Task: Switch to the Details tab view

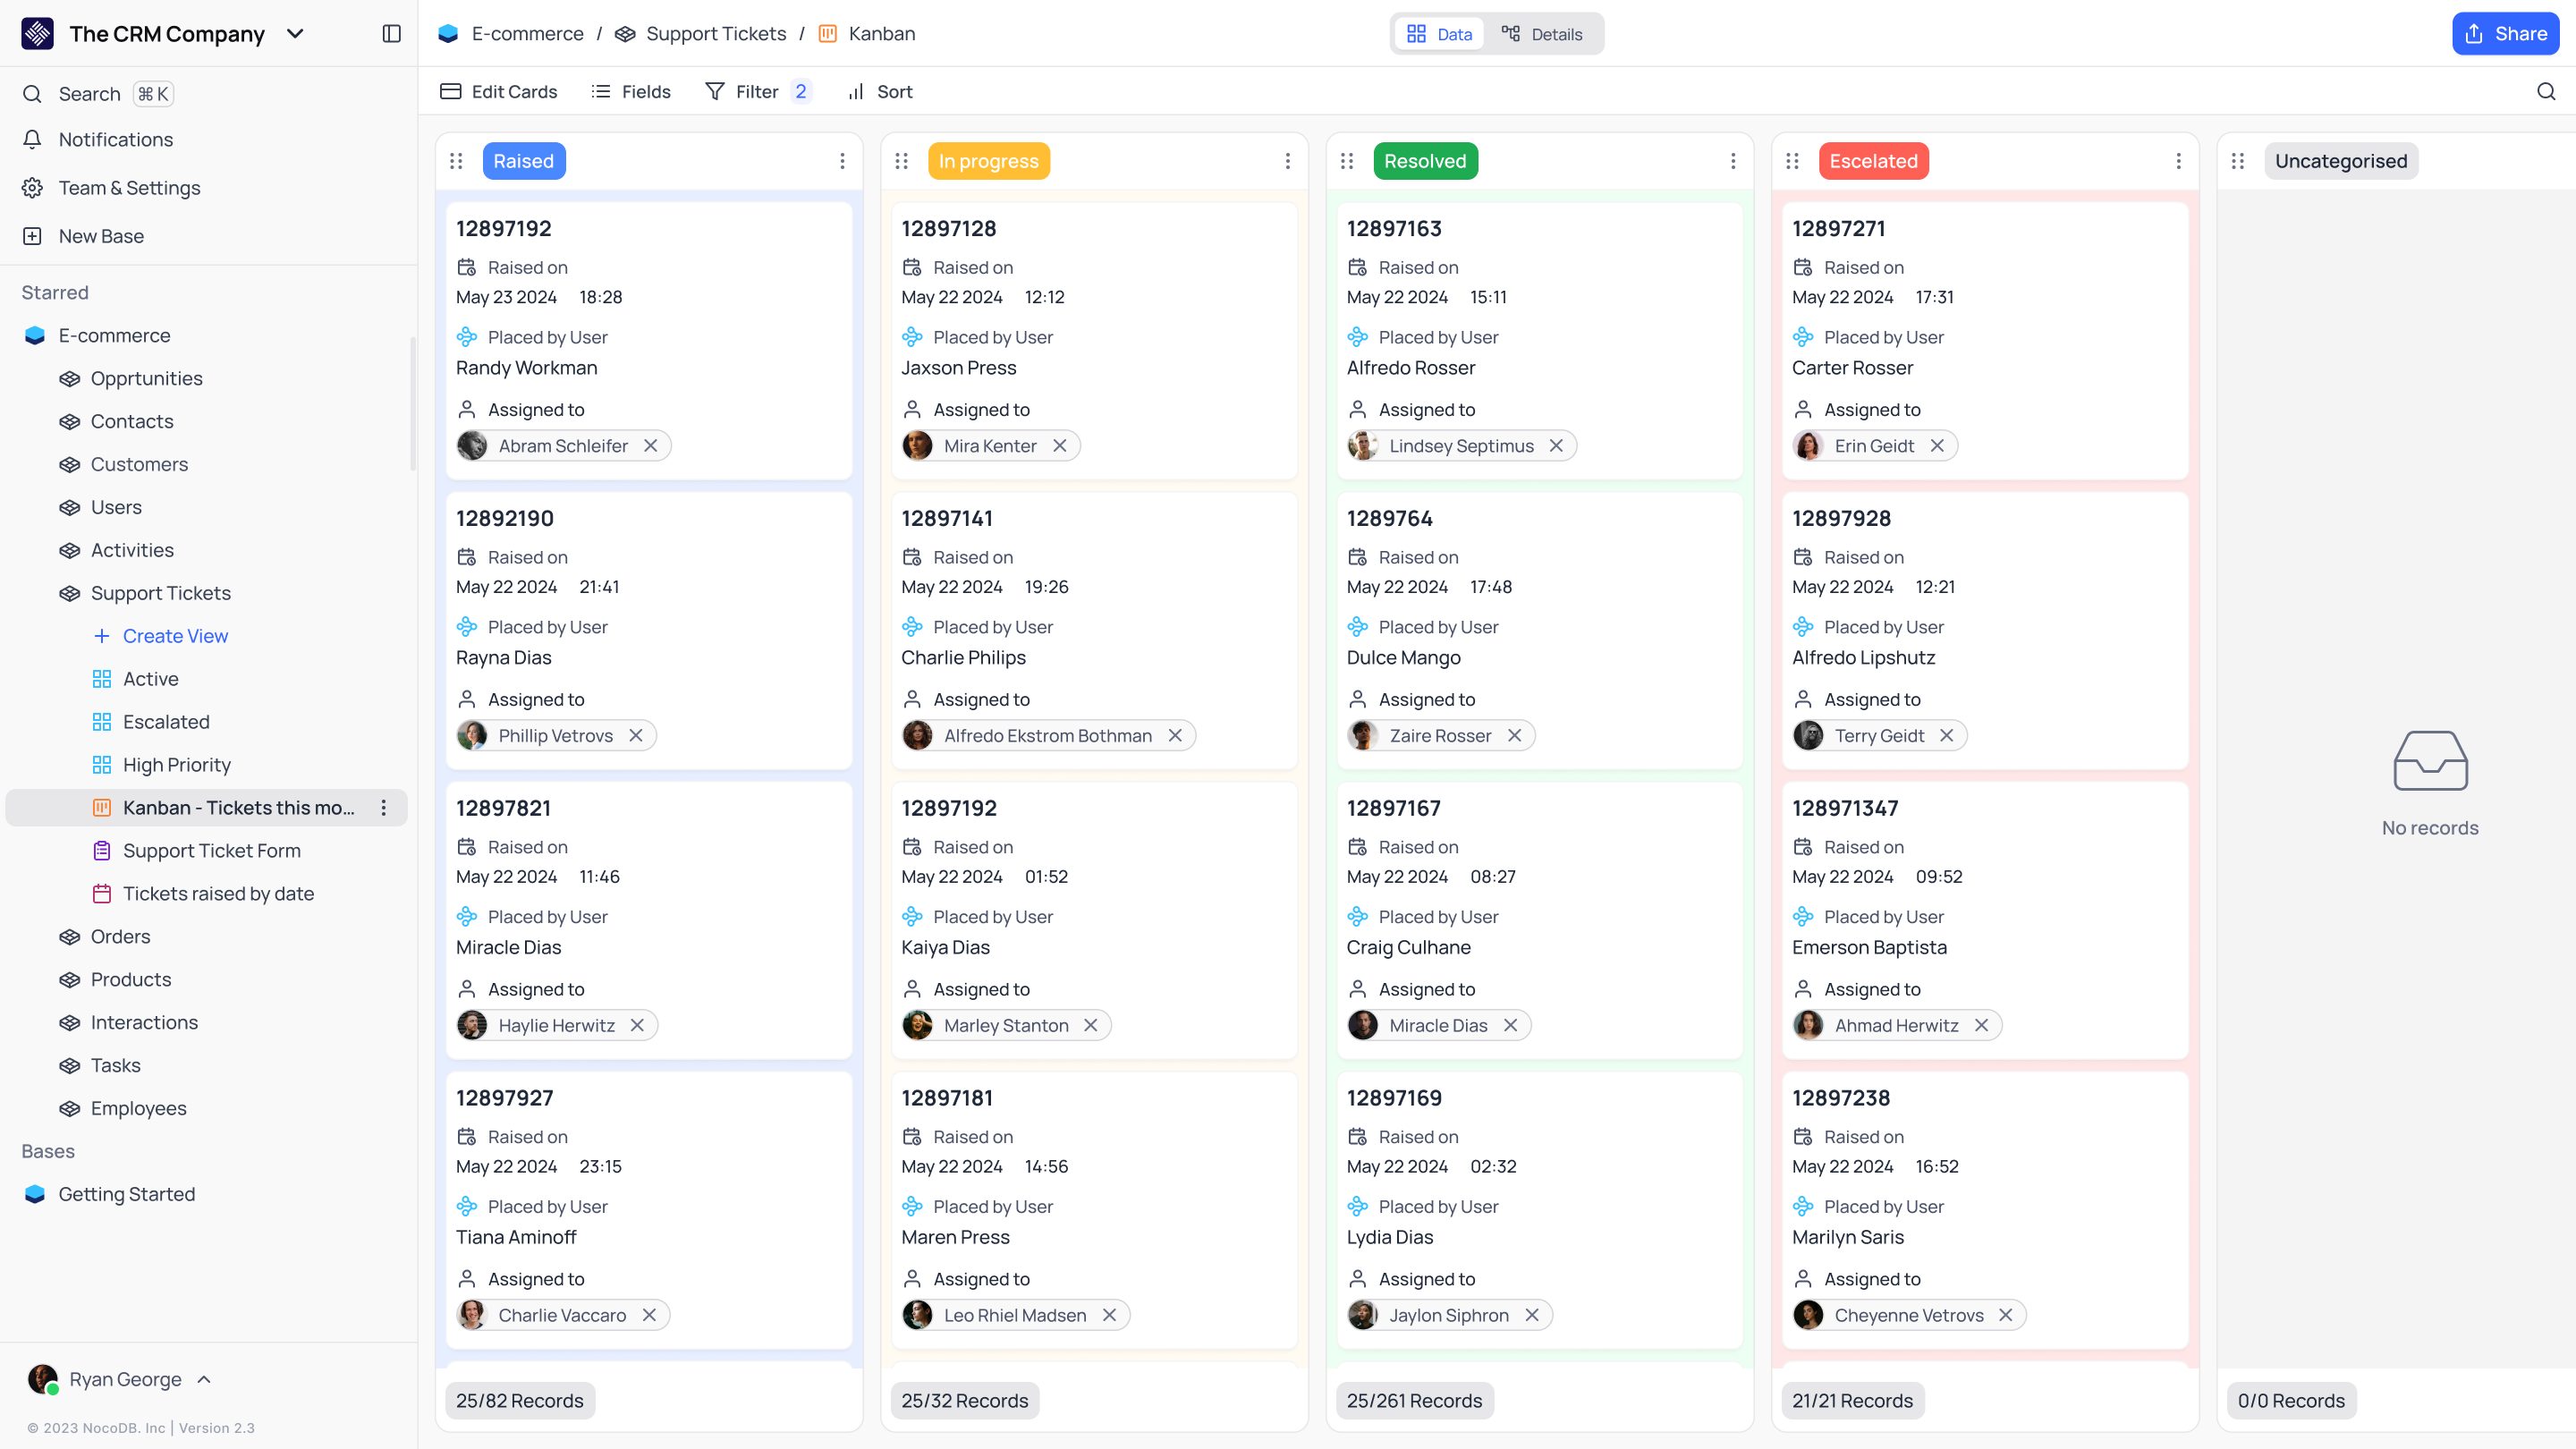Action: click(x=1543, y=34)
